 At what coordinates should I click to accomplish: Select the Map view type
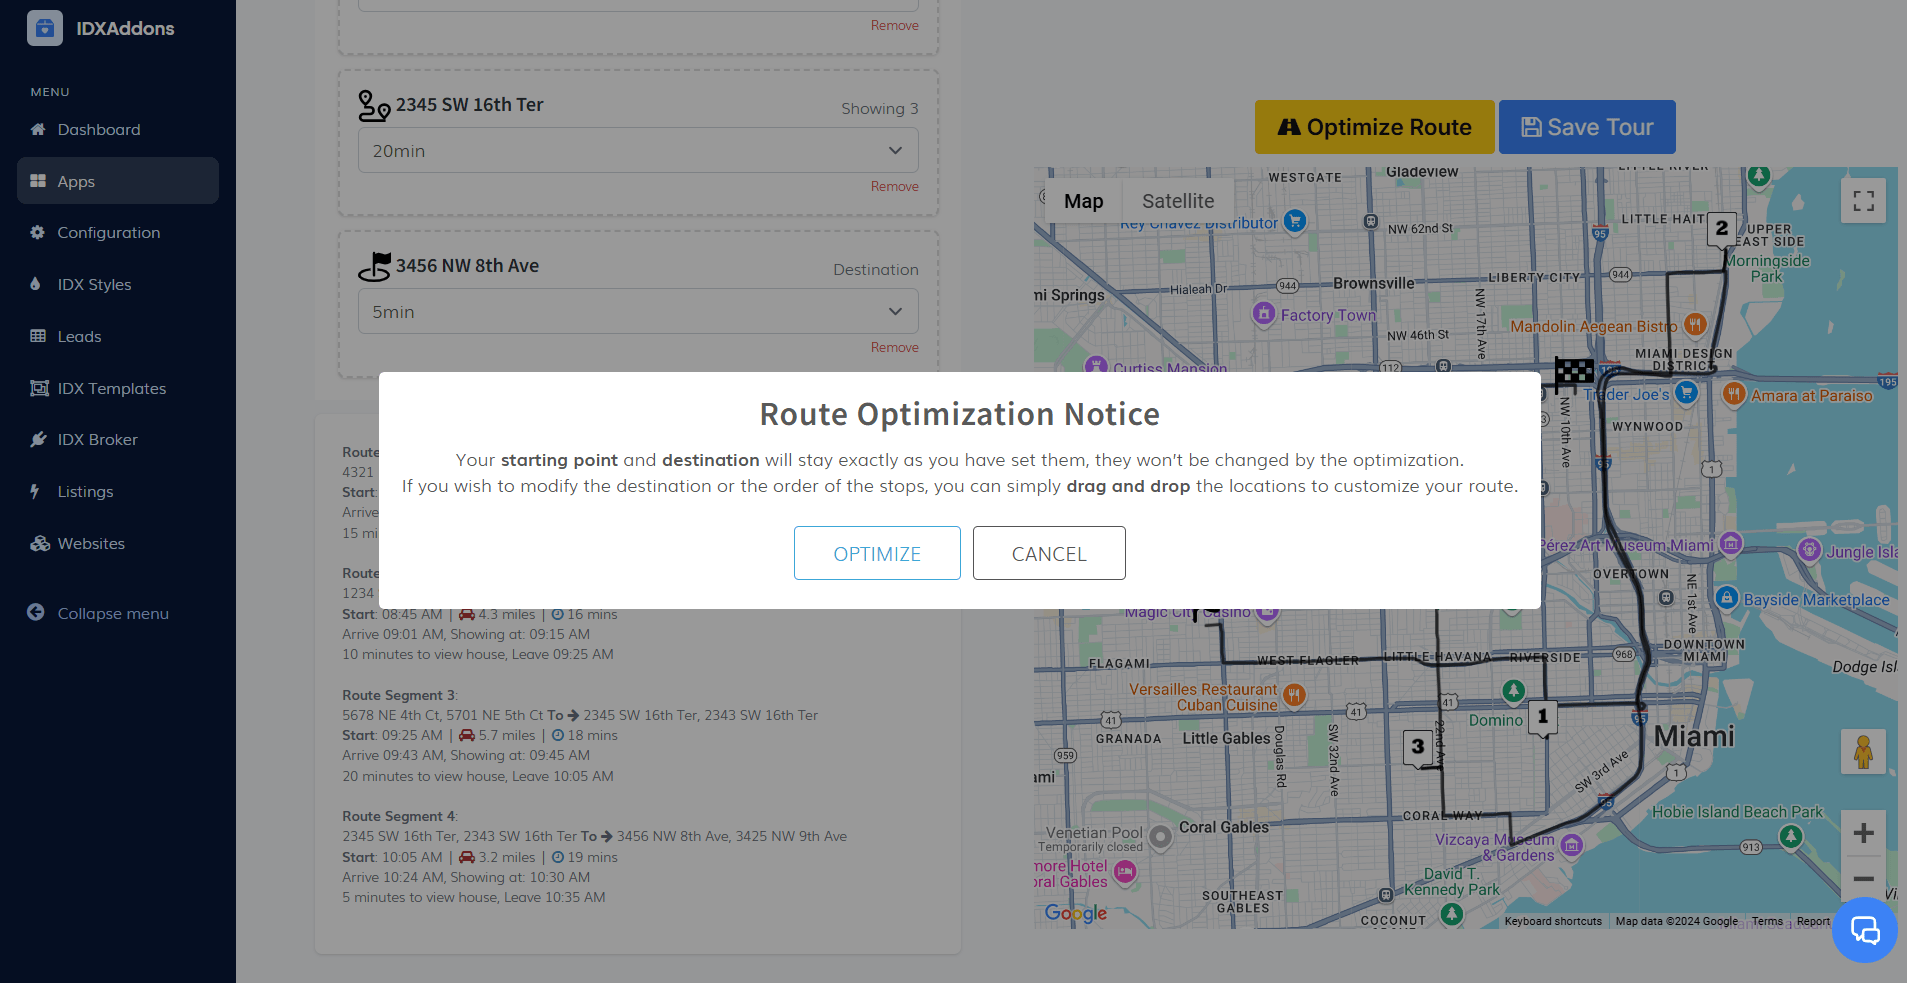(1083, 201)
